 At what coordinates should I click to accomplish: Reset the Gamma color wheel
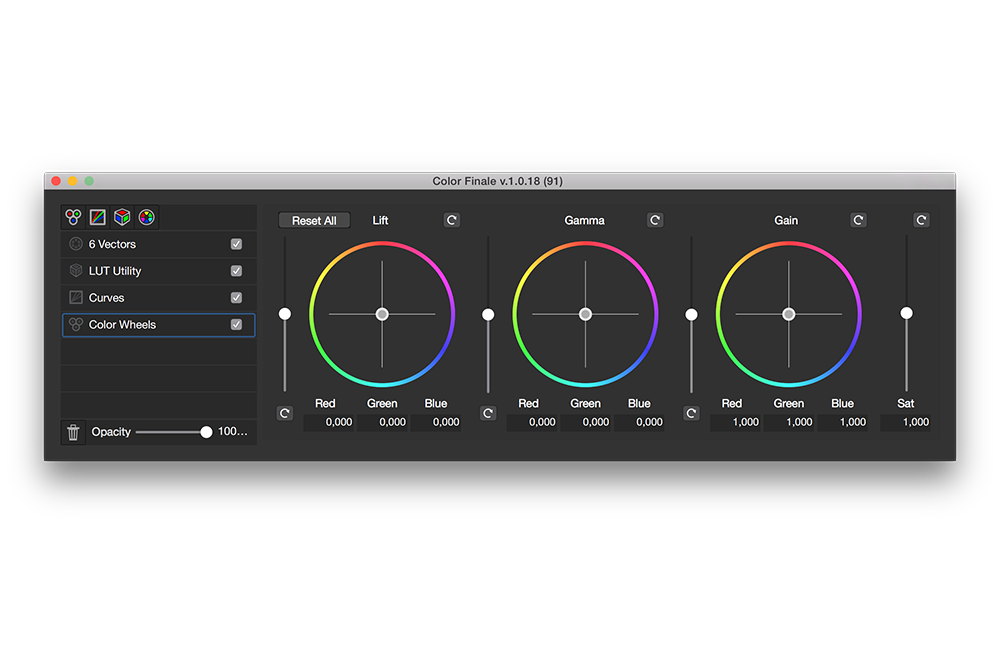click(655, 220)
